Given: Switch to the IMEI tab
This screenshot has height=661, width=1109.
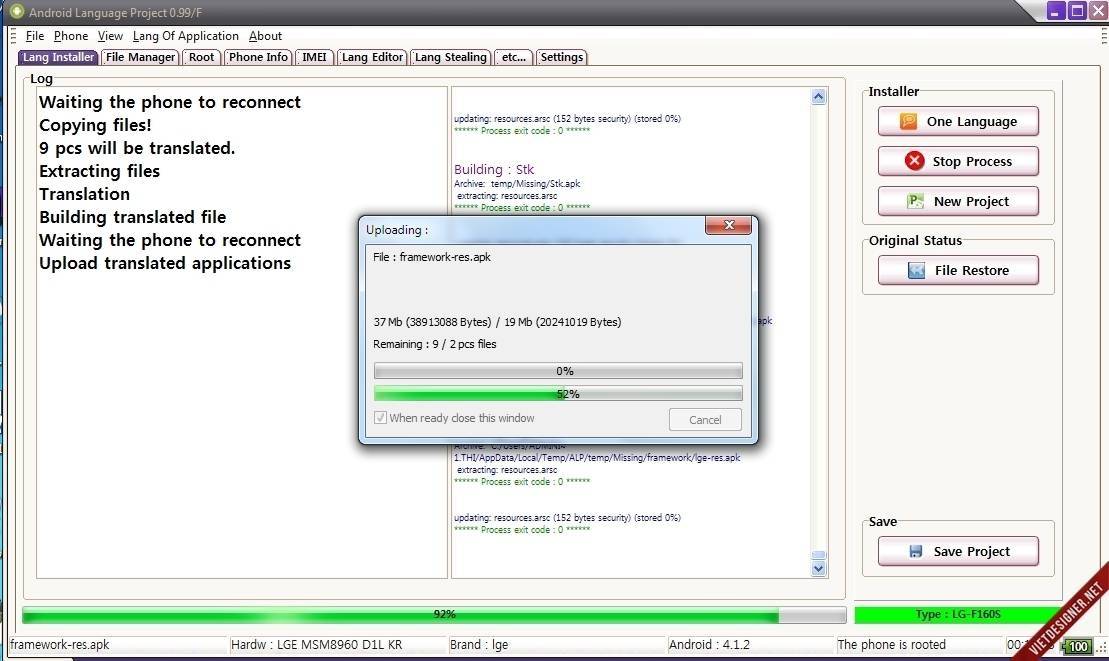Looking at the screenshot, I should [x=314, y=57].
